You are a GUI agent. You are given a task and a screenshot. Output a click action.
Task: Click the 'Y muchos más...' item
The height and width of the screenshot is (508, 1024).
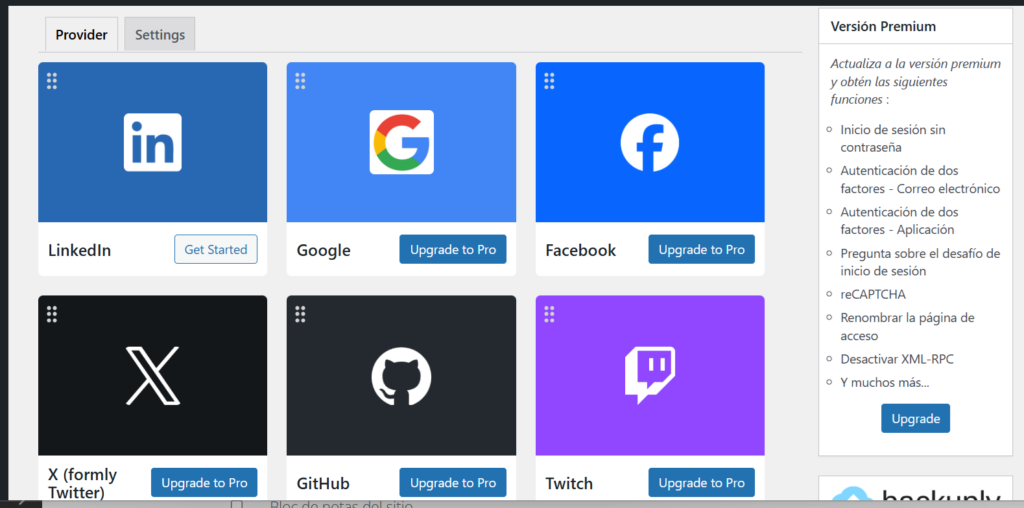(885, 383)
